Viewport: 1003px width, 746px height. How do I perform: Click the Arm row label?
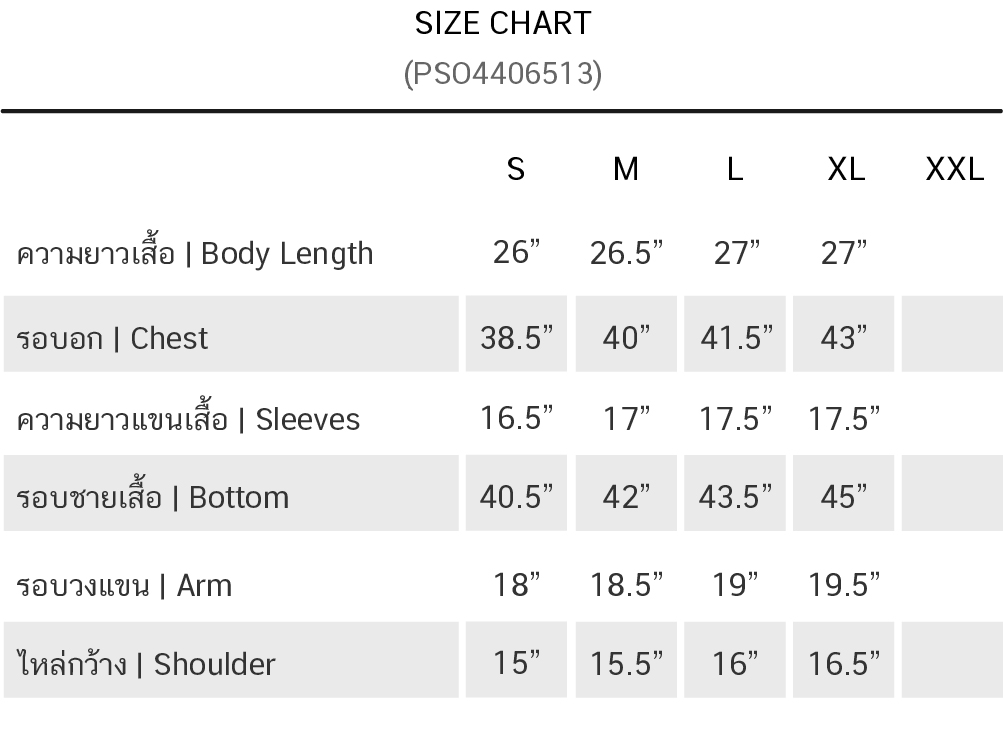(x=124, y=585)
